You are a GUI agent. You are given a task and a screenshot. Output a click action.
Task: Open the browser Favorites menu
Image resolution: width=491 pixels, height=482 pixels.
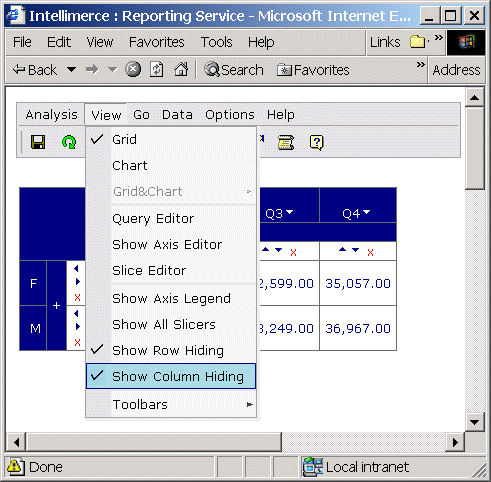point(157,42)
